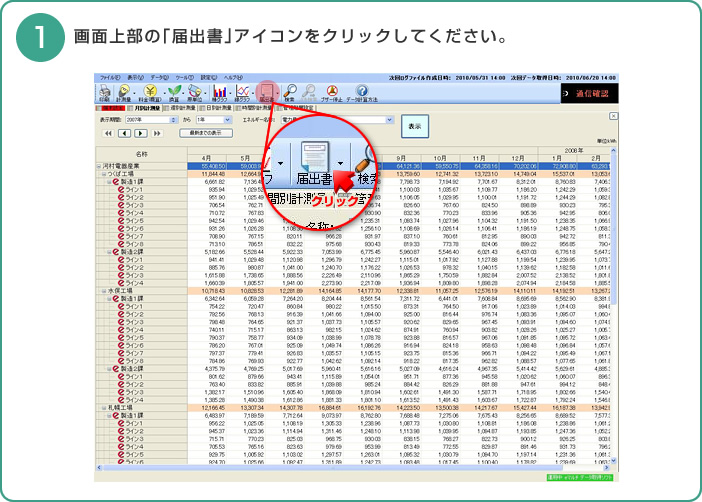Open データ計算方法 help icon
702x502 pixels.
[362, 91]
